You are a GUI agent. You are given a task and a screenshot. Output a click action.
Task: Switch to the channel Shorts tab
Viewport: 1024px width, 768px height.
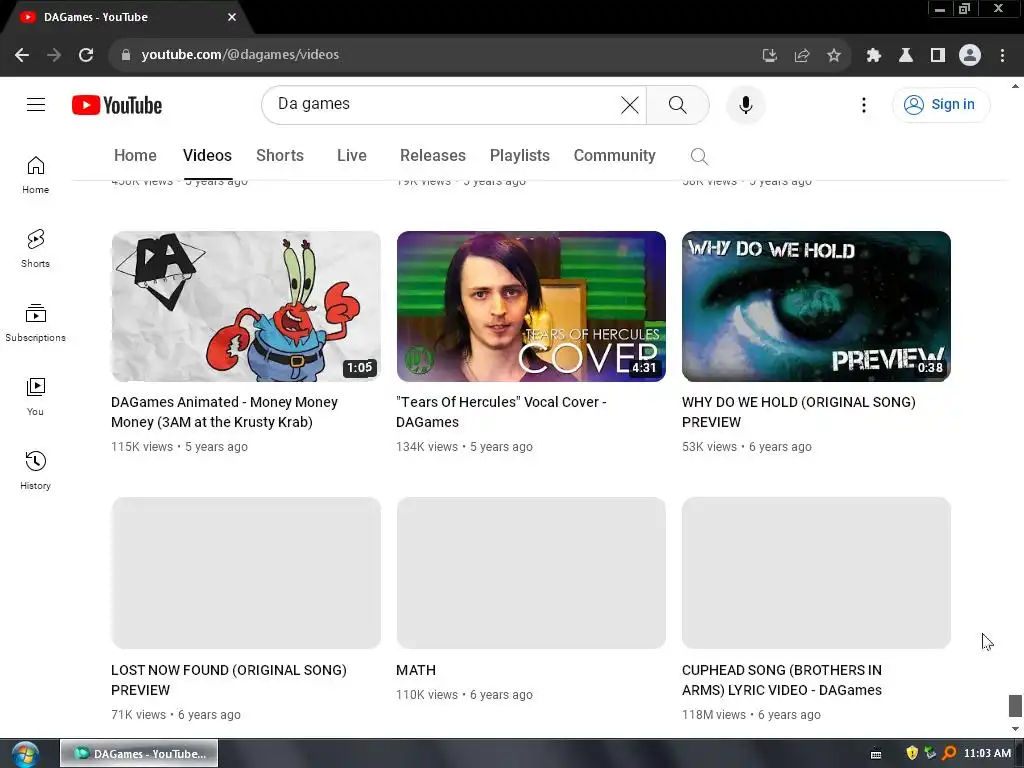pos(280,155)
